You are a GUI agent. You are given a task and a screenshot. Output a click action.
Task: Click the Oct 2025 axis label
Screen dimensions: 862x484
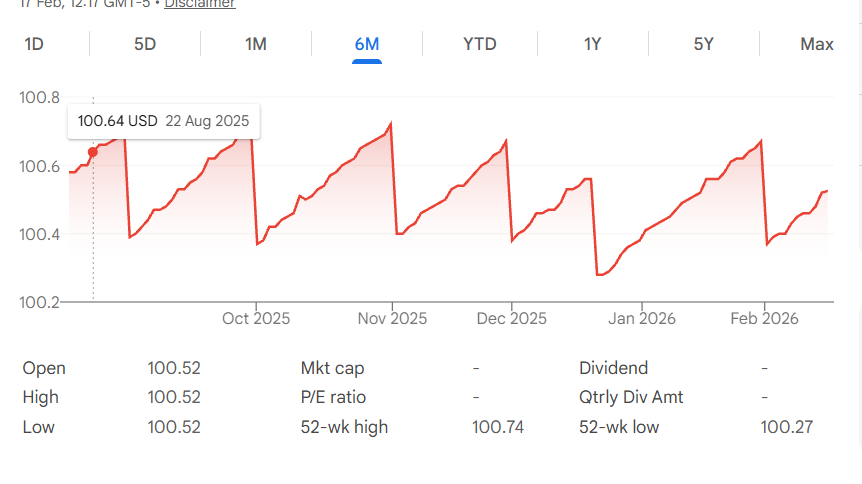coord(256,319)
